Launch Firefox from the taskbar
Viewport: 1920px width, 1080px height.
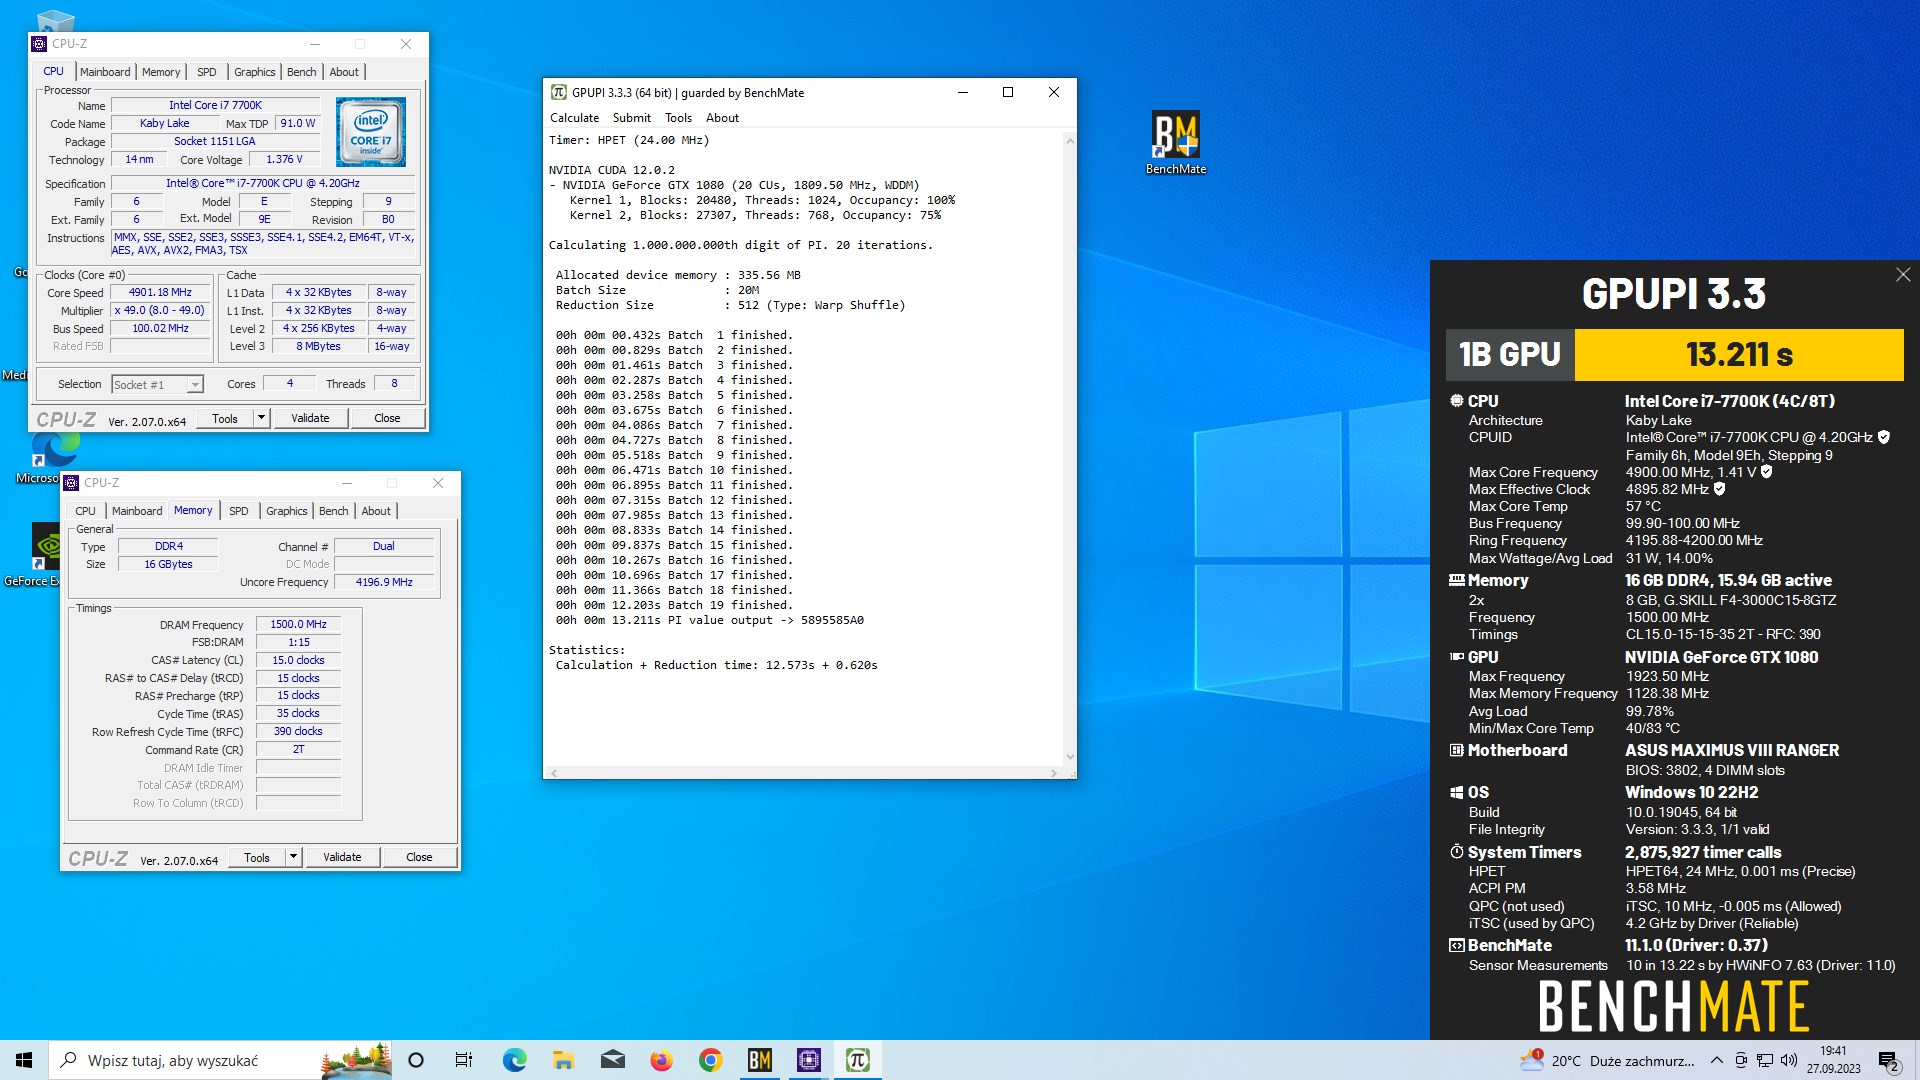pyautogui.click(x=661, y=1060)
